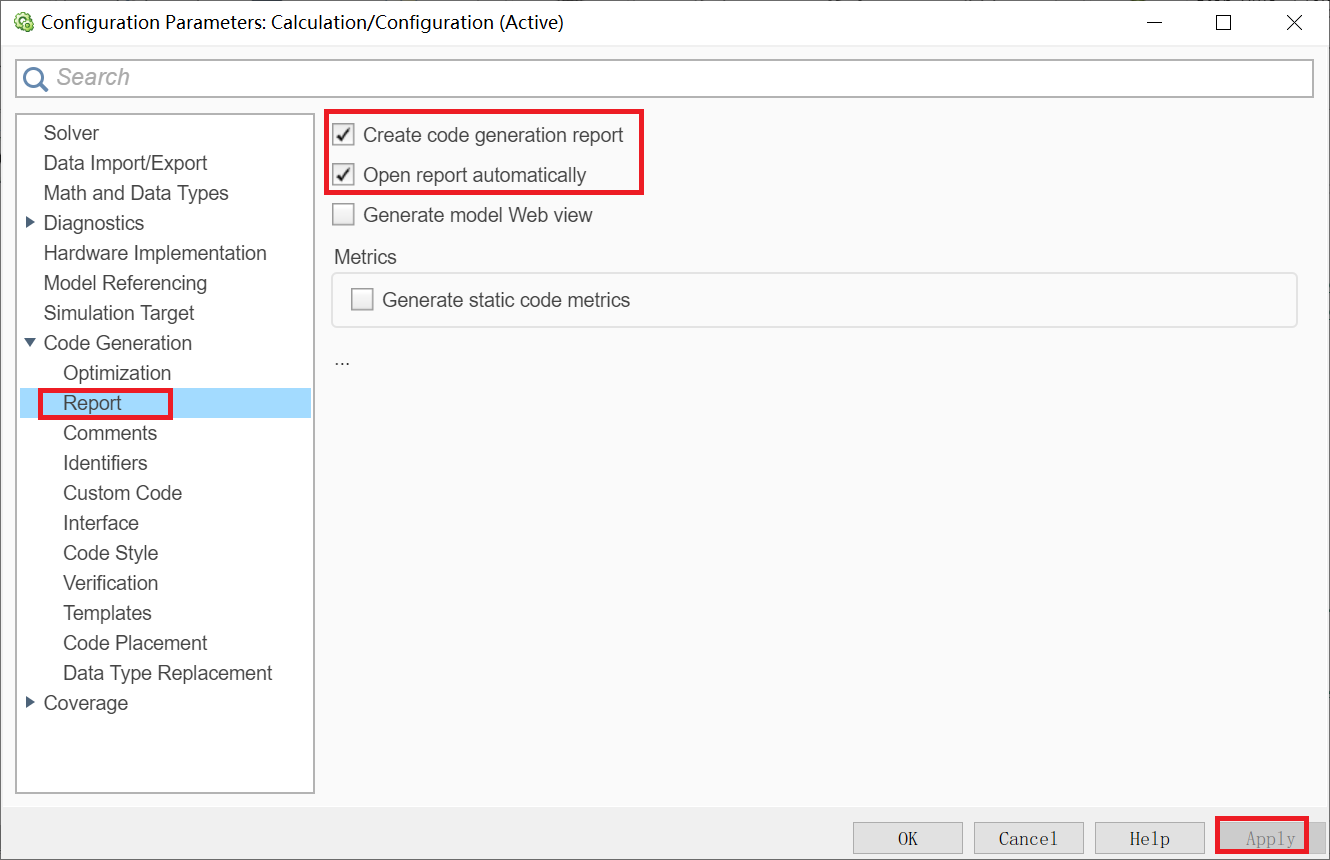Close the Configuration Parameters dialog

pyautogui.click(x=1294, y=22)
